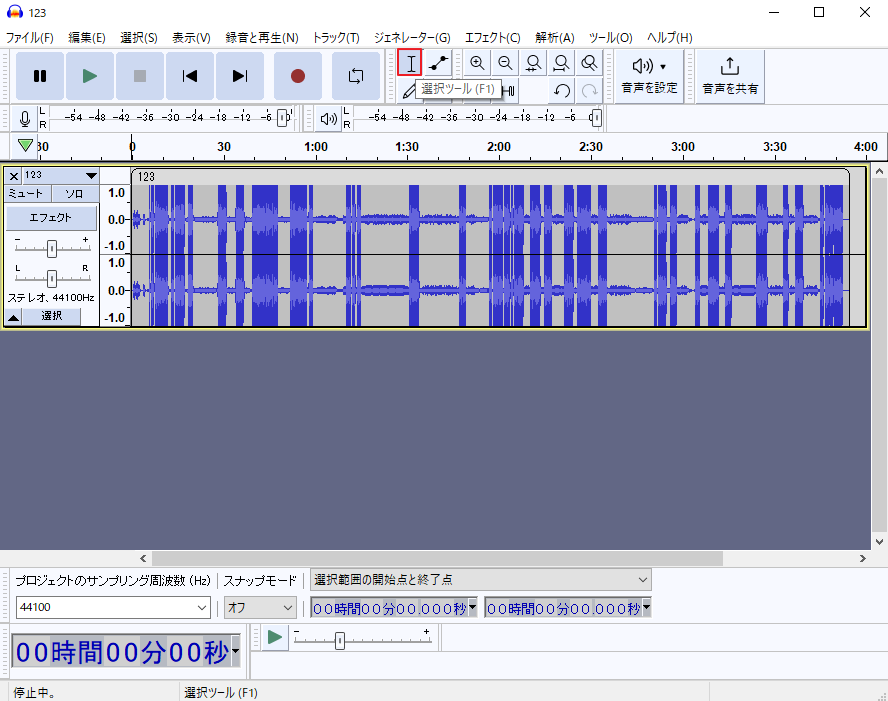Mute the 123 track
The width and height of the screenshot is (888, 701).
click(25, 193)
